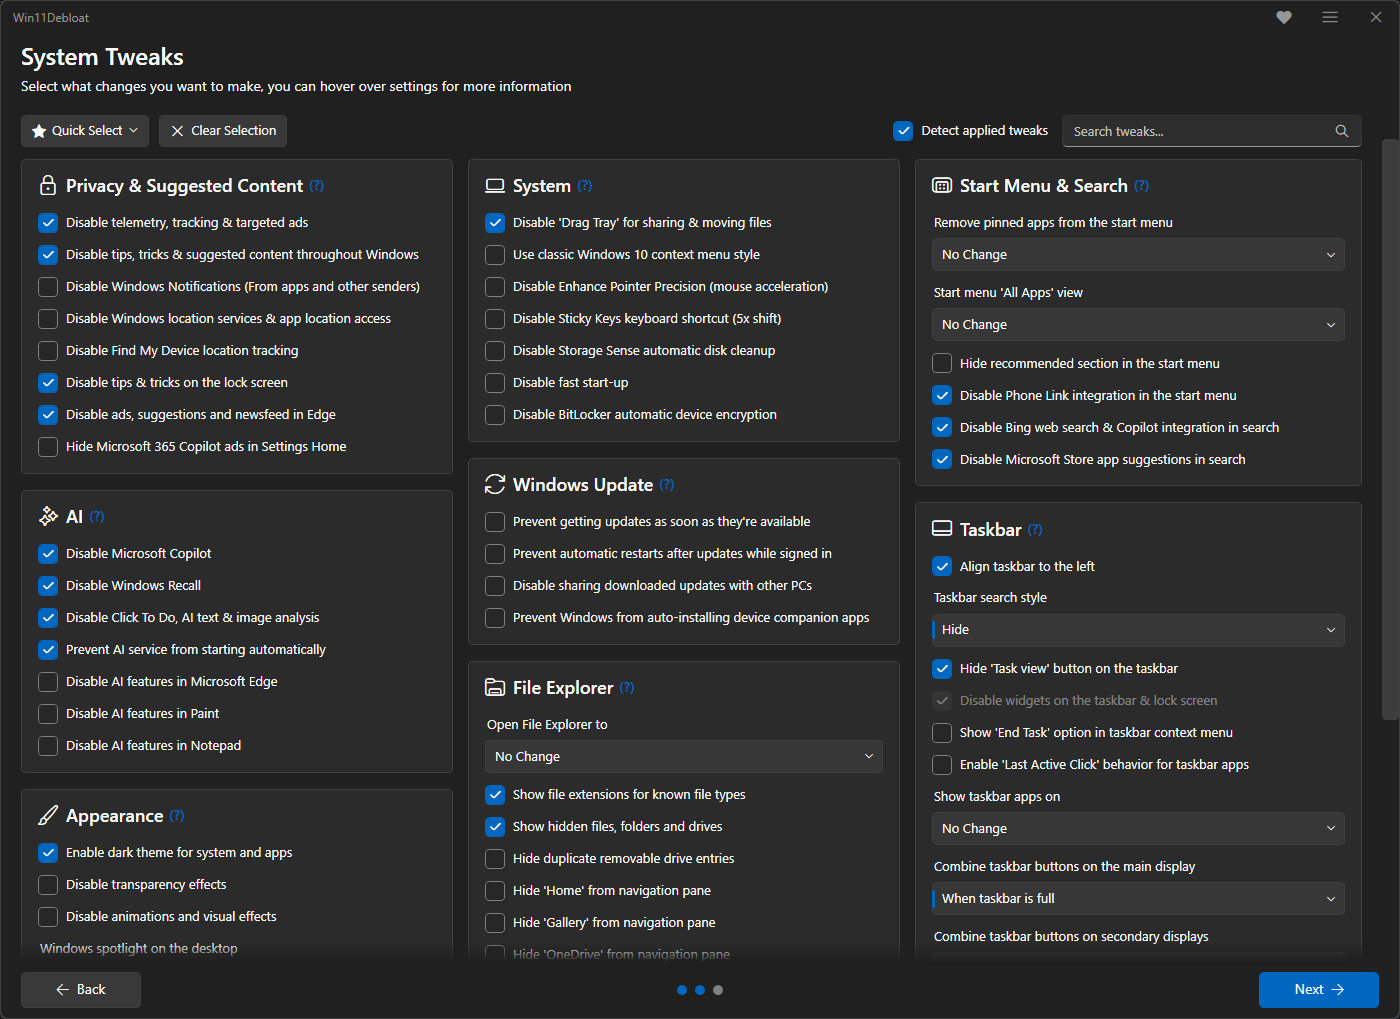Screen dimensions: 1400x1019
Task: Open Taskbar search style dropdown showing Hide
Action: click(1138, 630)
